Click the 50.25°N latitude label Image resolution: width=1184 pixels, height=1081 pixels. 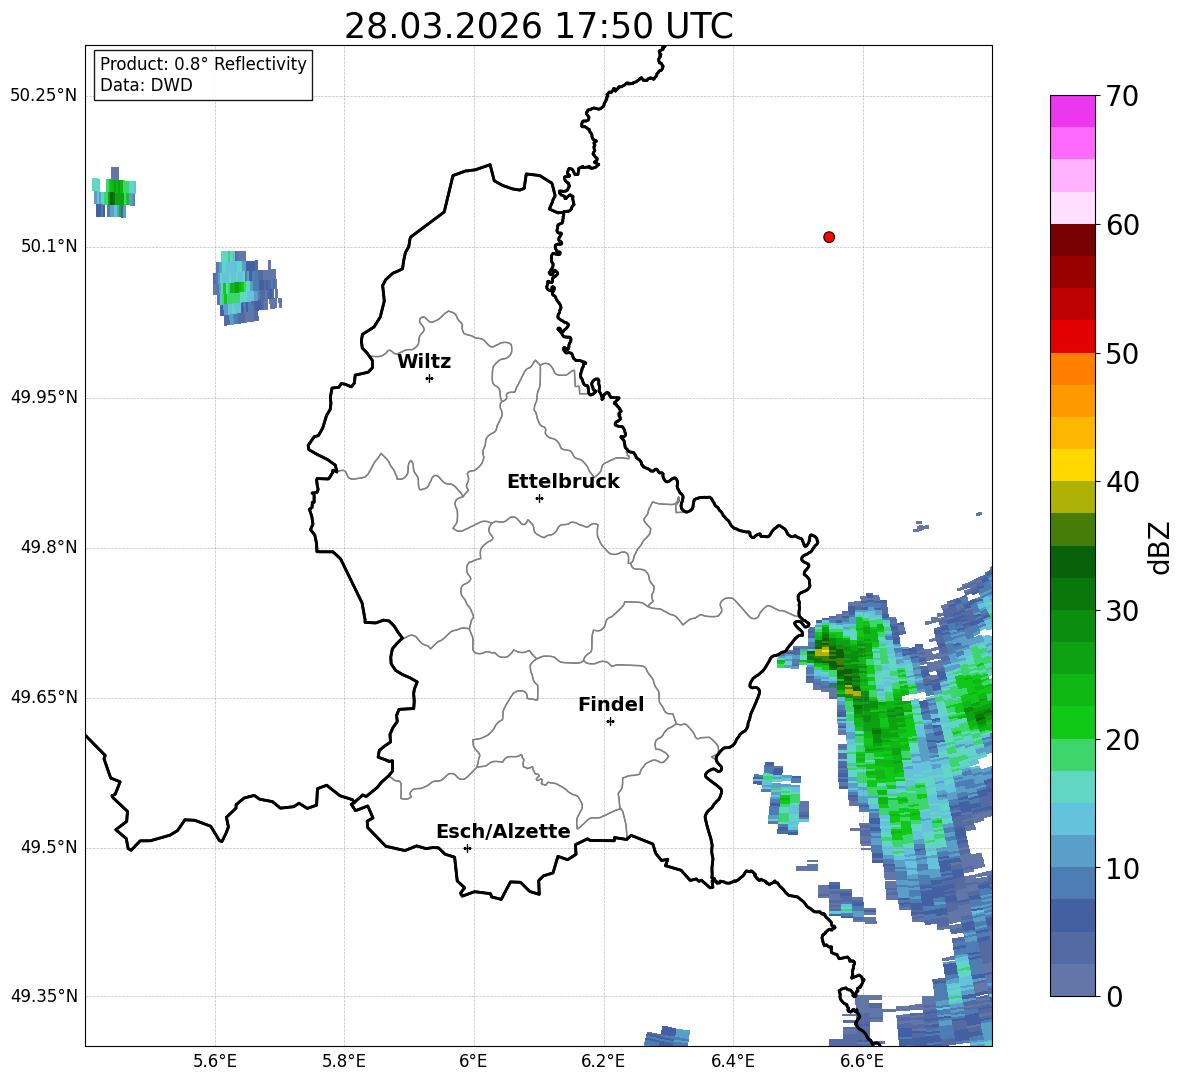click(44, 95)
